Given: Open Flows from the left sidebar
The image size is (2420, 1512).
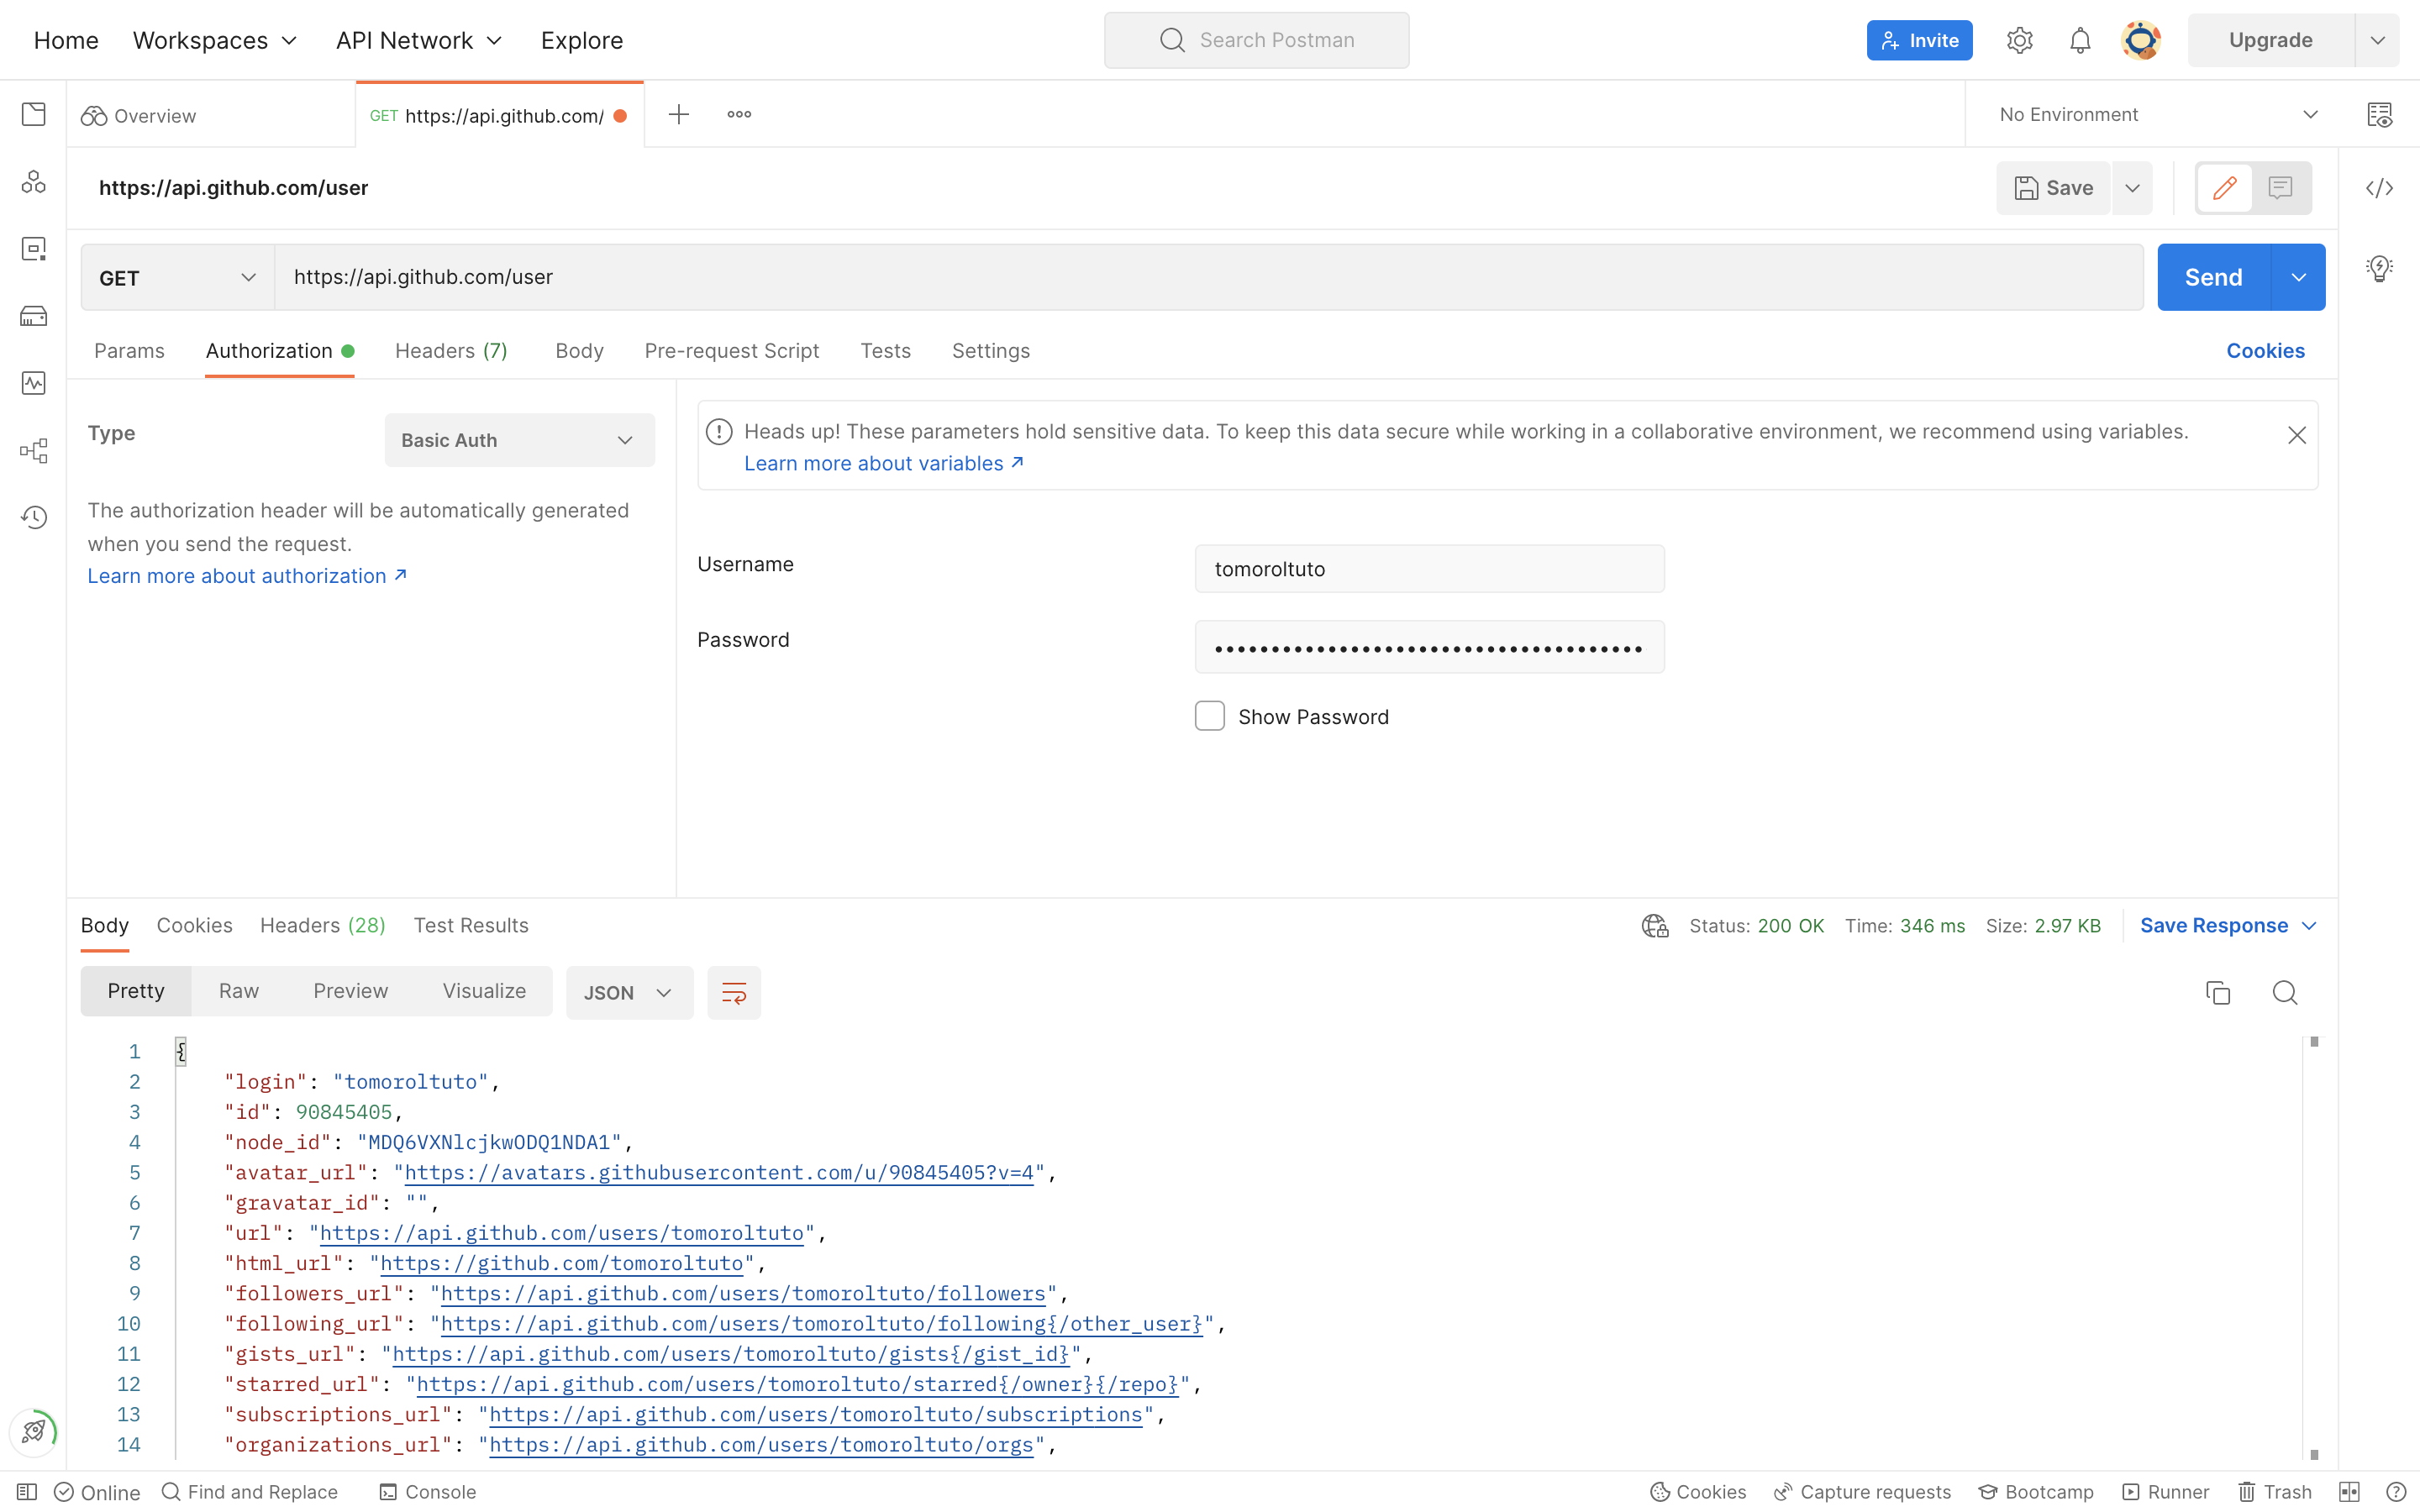Looking at the screenshot, I should (34, 450).
